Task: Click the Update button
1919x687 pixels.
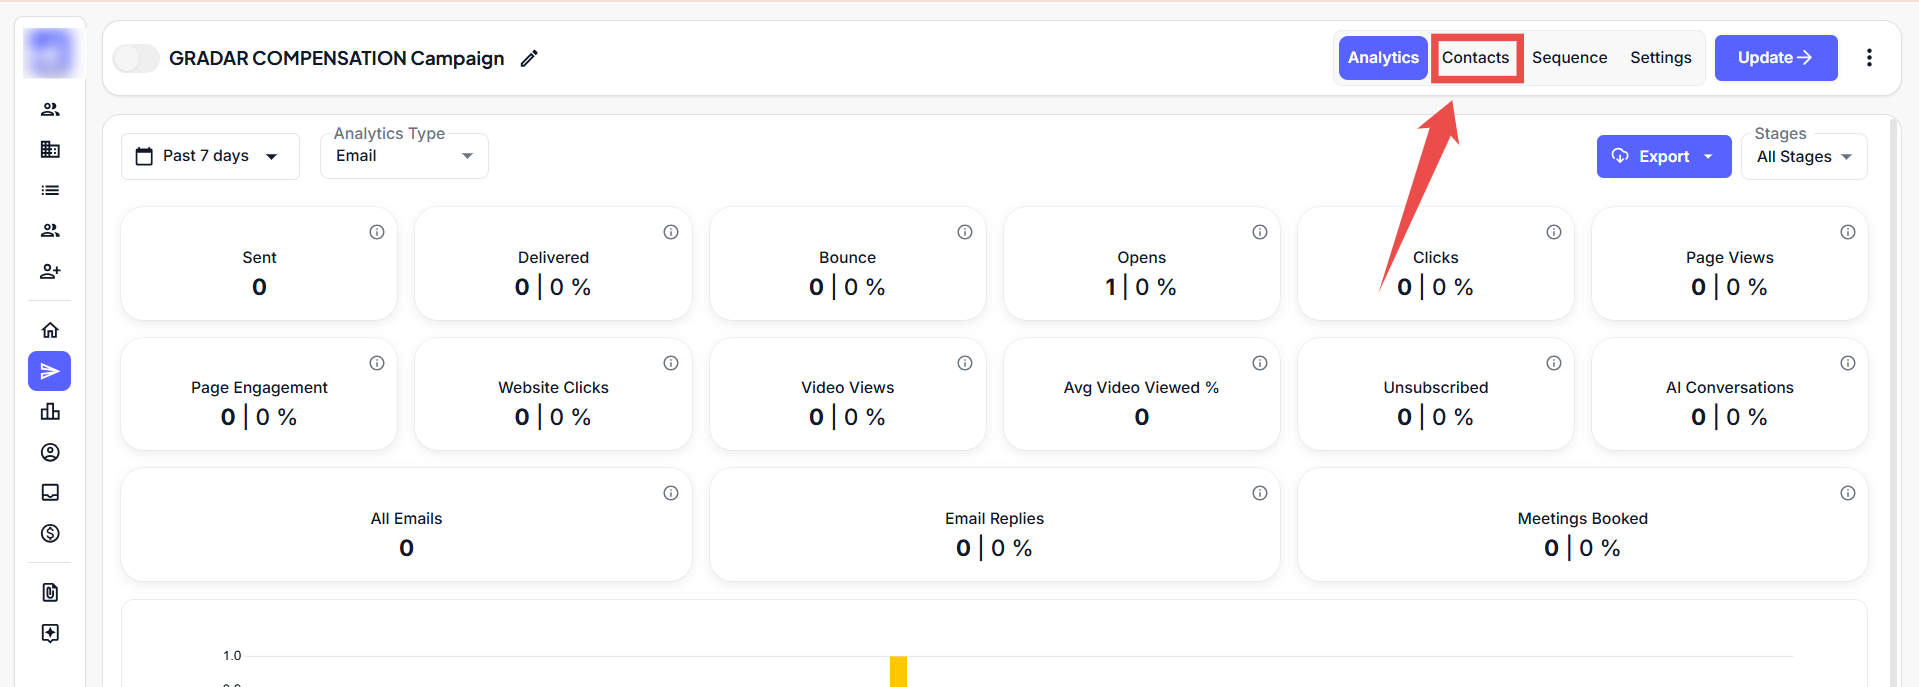Action: pyautogui.click(x=1775, y=58)
